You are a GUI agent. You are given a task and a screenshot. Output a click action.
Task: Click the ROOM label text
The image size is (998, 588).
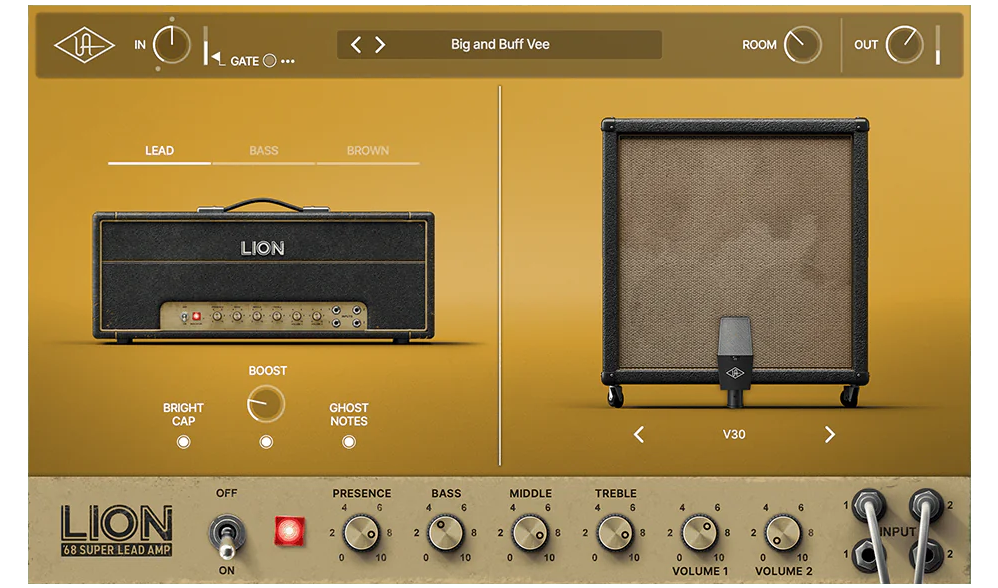(759, 45)
